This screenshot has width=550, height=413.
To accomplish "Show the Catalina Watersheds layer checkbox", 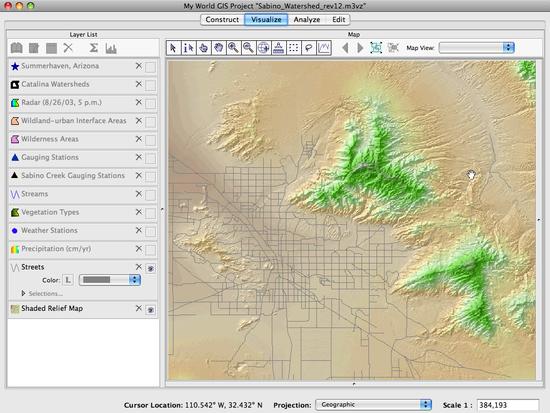I will [150, 85].
